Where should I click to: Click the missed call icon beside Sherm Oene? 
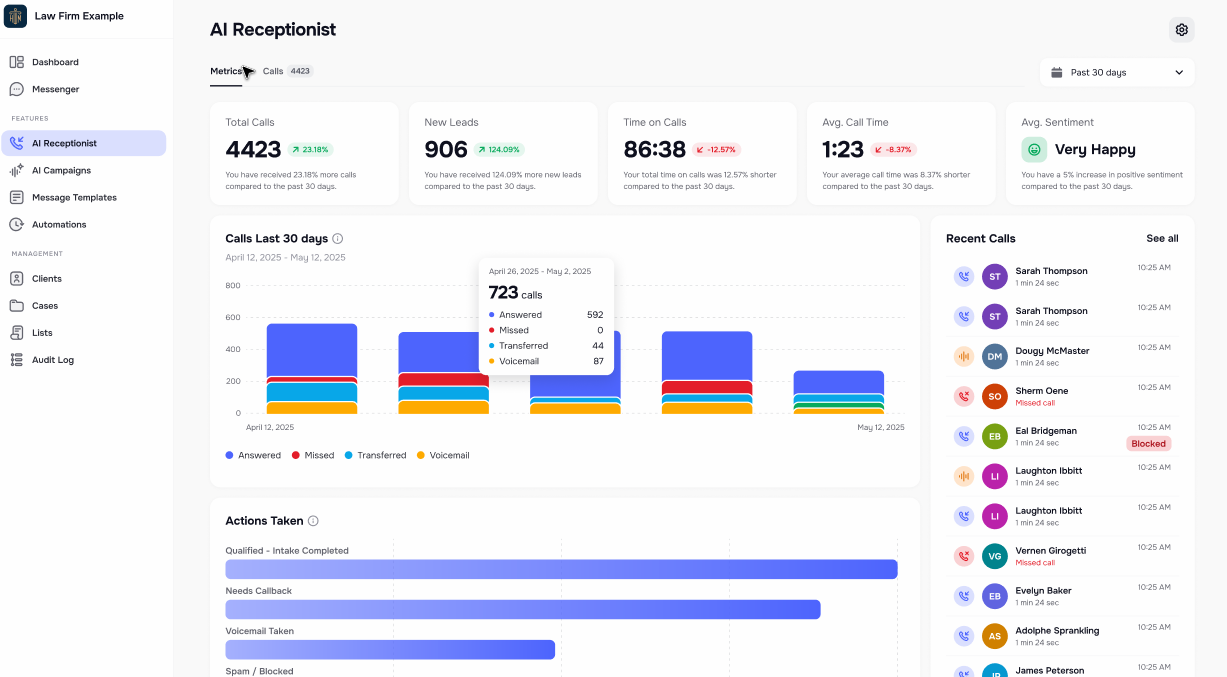pyautogui.click(x=963, y=396)
